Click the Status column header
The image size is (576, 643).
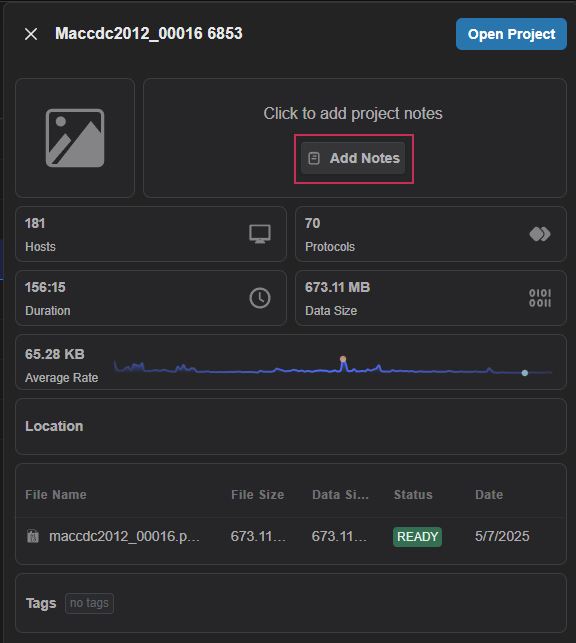point(413,495)
